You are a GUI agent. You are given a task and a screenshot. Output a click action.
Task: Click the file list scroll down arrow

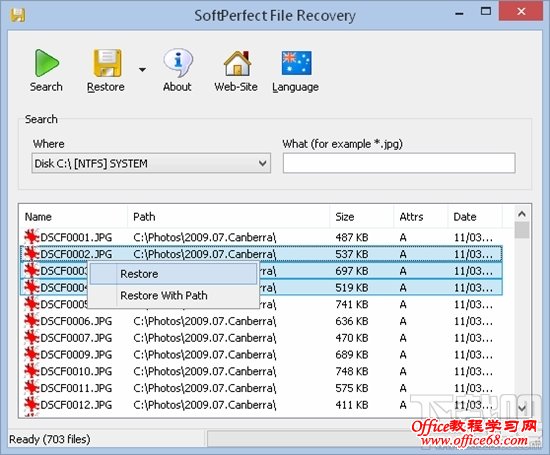[522, 408]
